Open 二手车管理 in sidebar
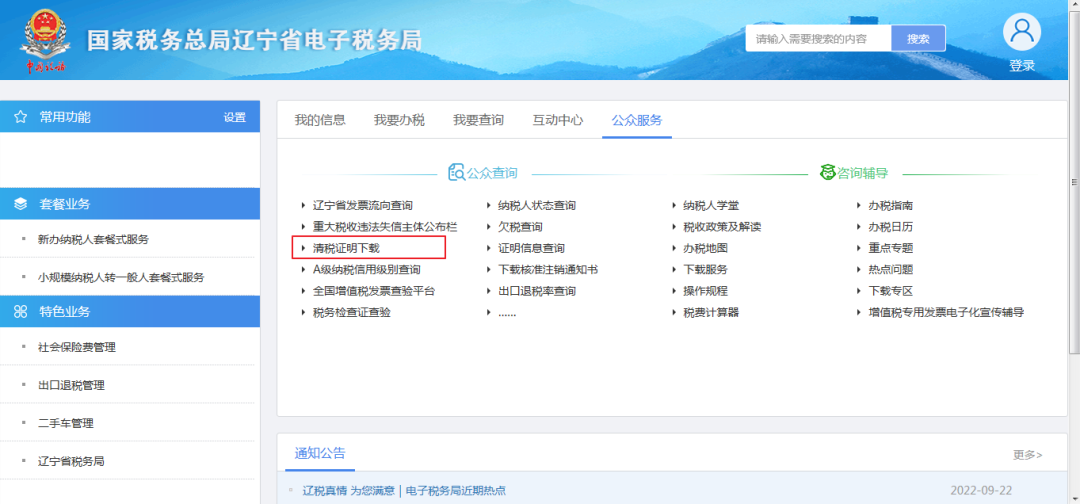This screenshot has height=504, width=1080. (x=66, y=423)
